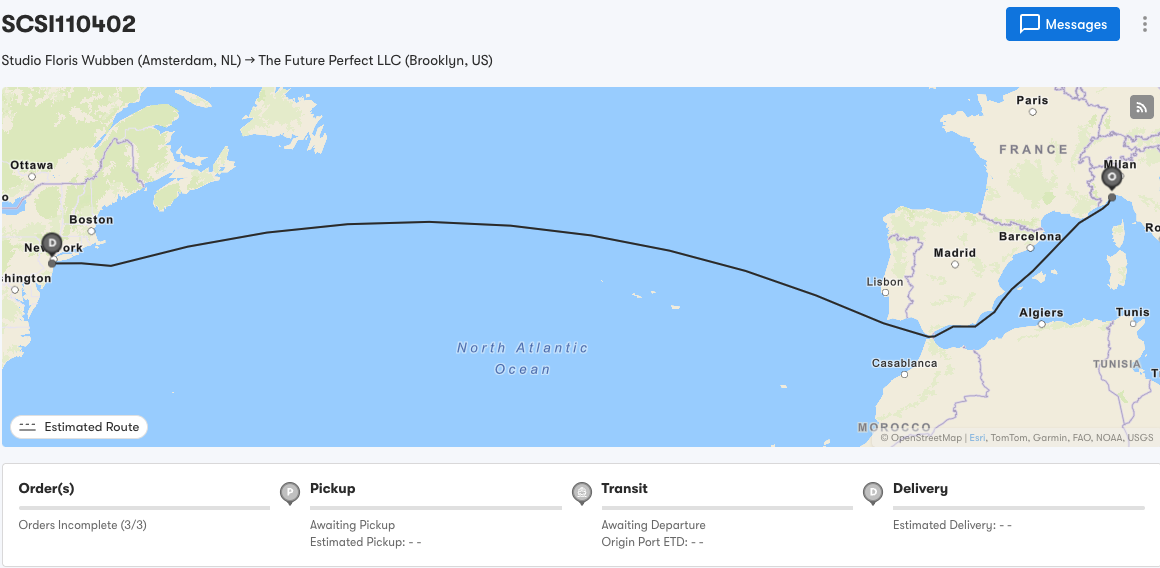Click the Transit stage marker icon
The image size is (1160, 568).
(581, 492)
